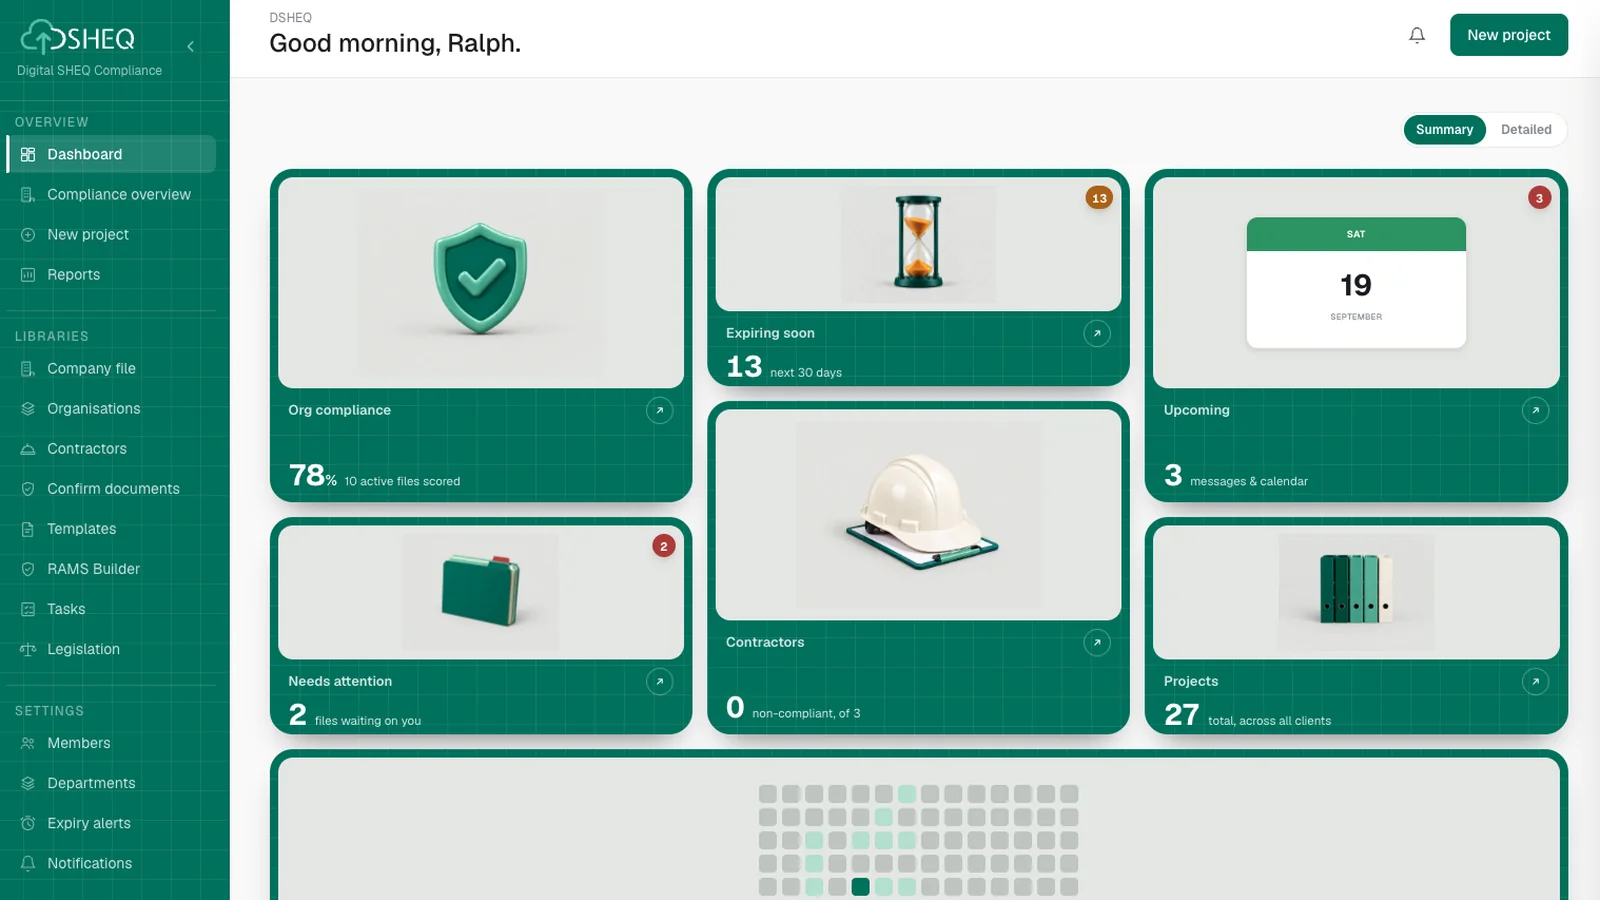Click the binders image on Projects card

point(1356,589)
